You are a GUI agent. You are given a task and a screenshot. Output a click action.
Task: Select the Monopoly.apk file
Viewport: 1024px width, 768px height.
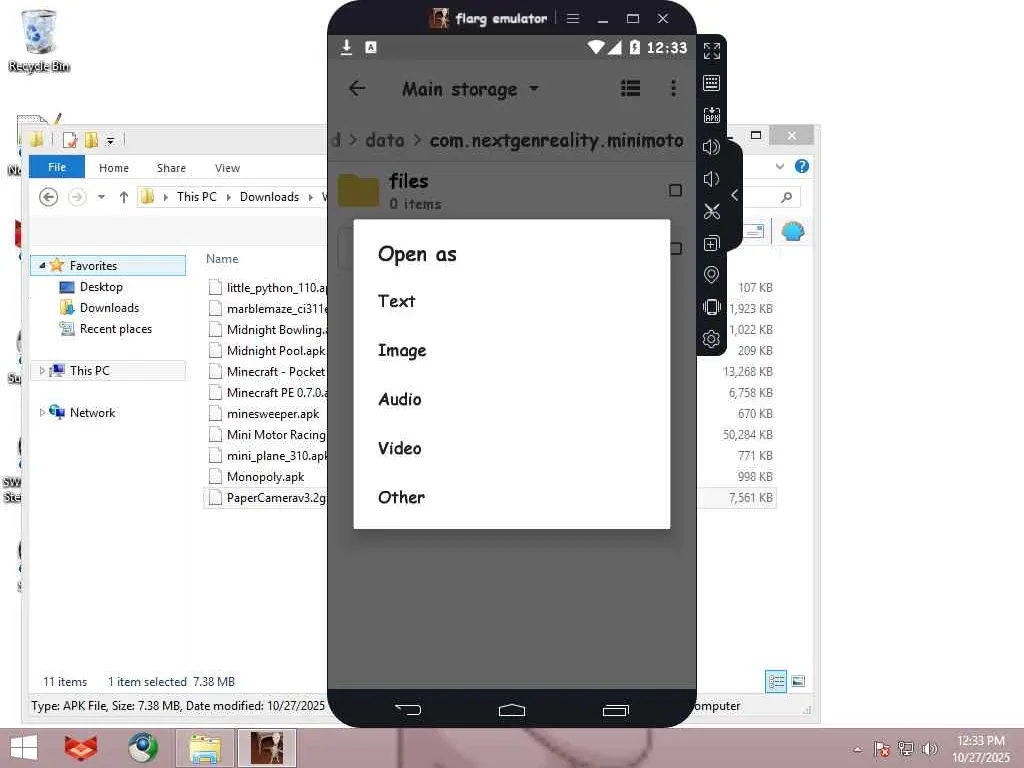click(265, 477)
